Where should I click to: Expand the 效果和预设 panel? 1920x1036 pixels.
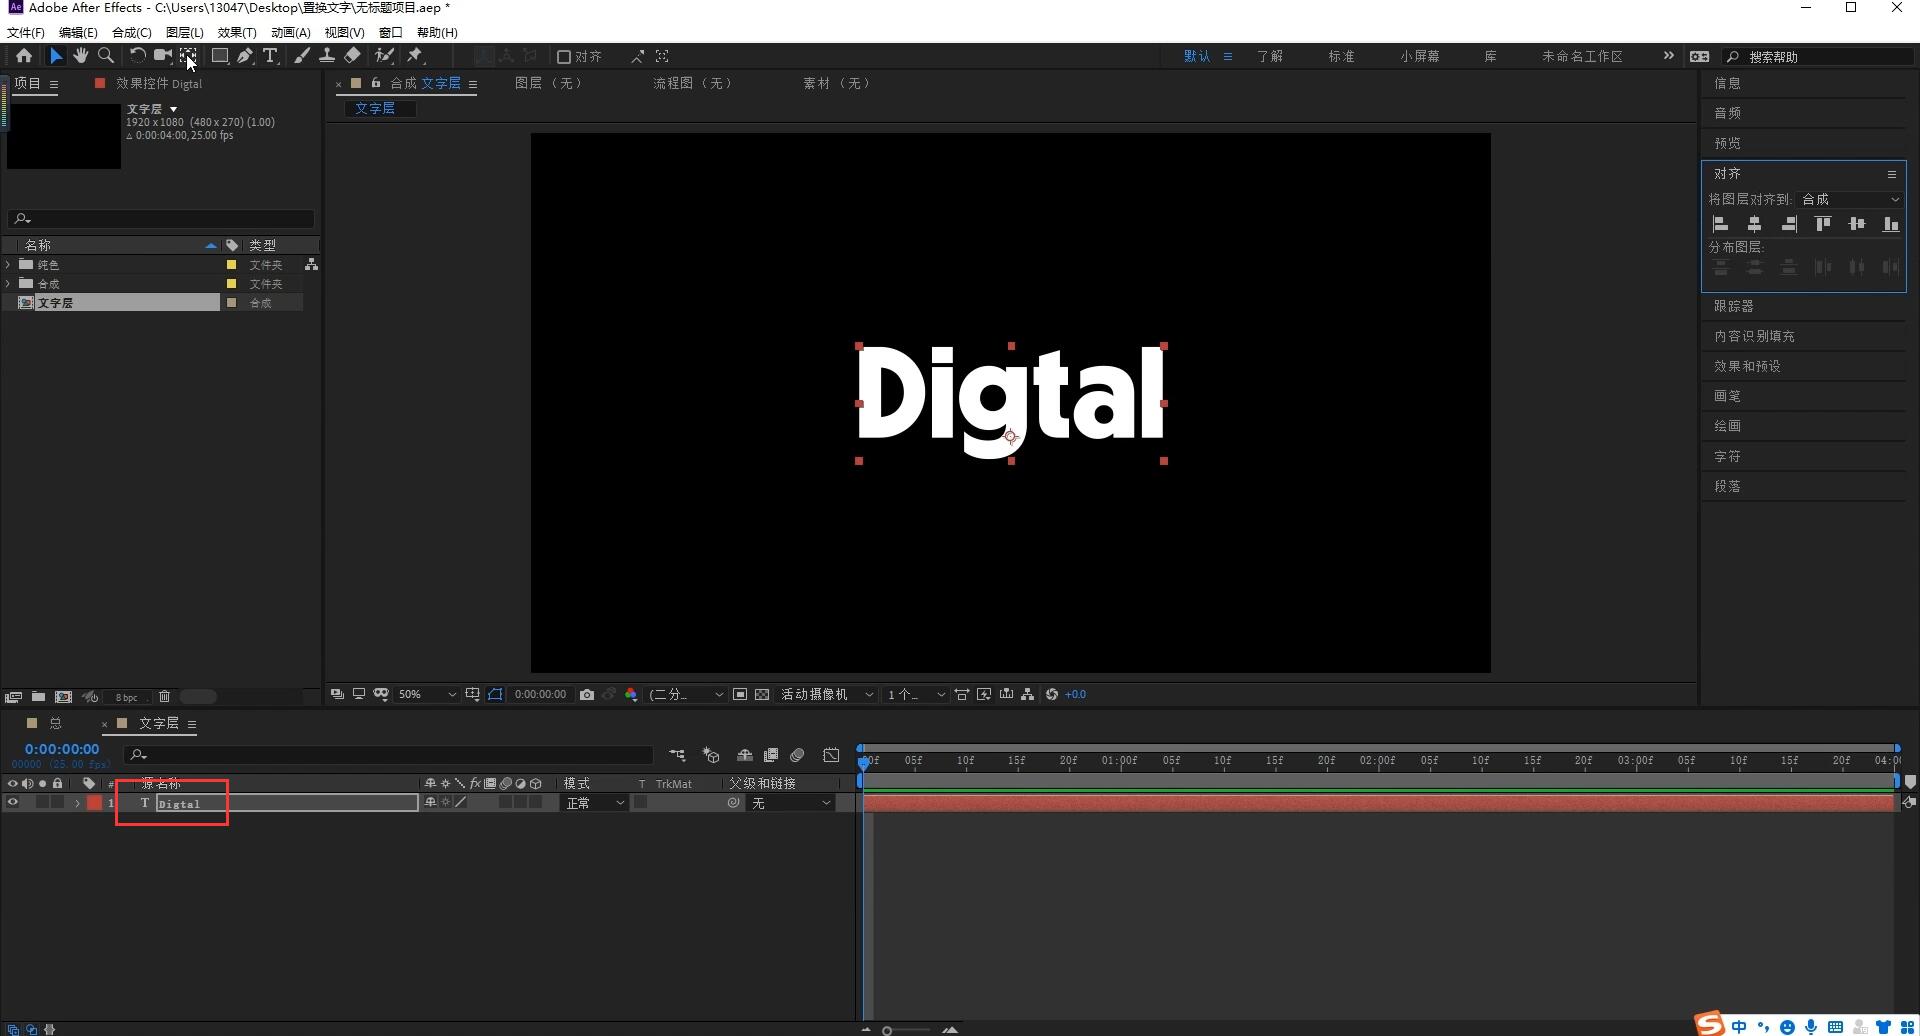[x=1747, y=366]
